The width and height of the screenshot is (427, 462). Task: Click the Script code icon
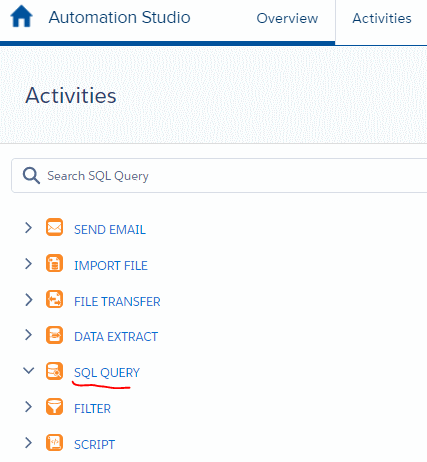[54, 443]
